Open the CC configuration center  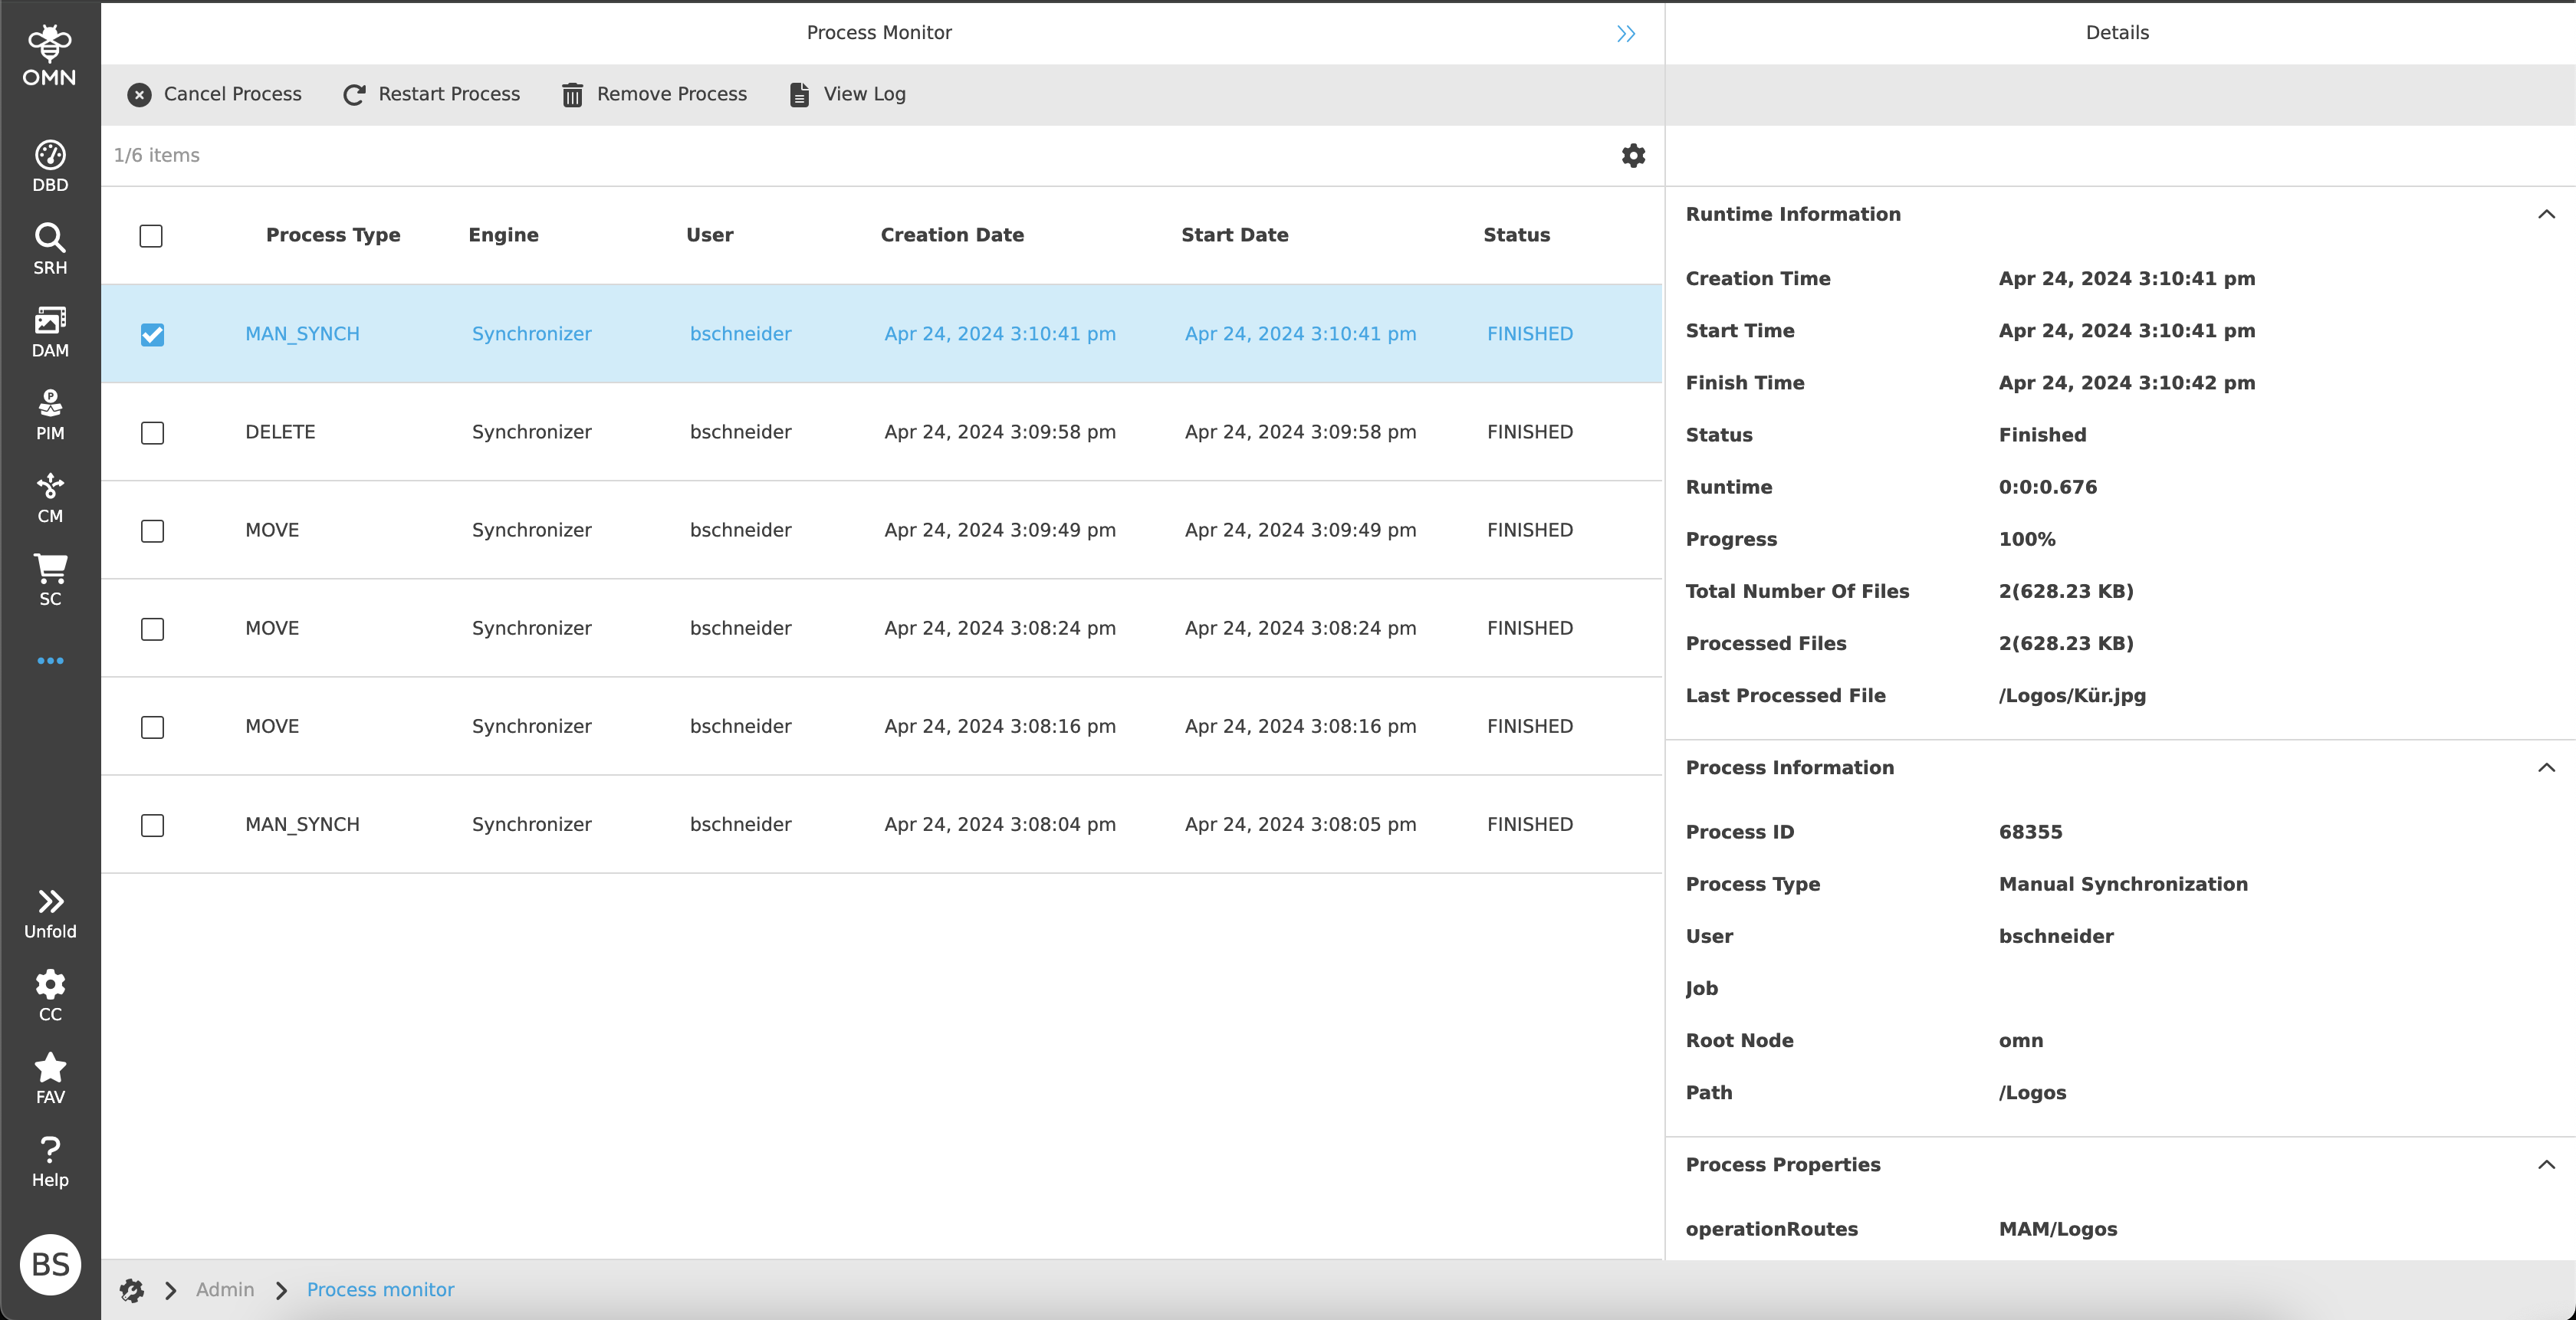point(50,995)
